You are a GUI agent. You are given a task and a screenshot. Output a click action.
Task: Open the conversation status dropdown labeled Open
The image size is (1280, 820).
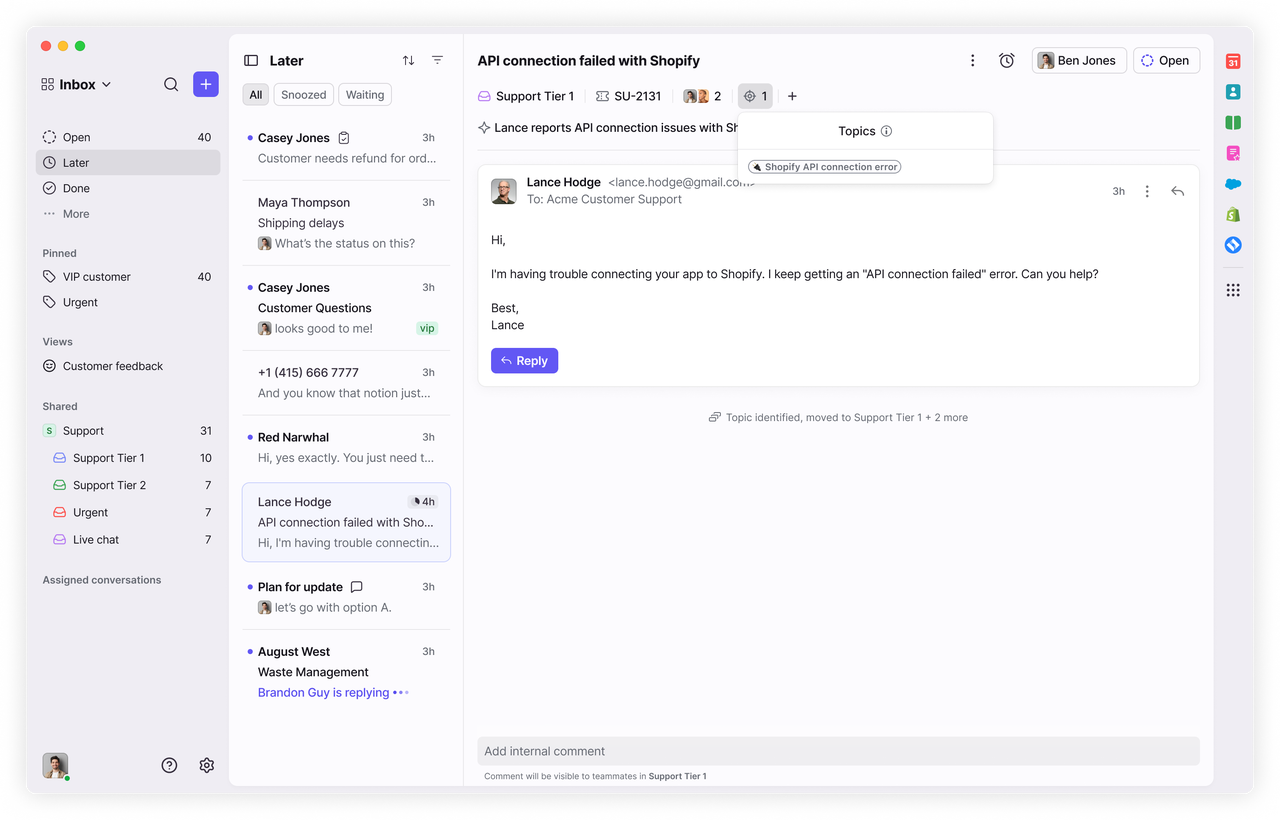coord(1166,60)
